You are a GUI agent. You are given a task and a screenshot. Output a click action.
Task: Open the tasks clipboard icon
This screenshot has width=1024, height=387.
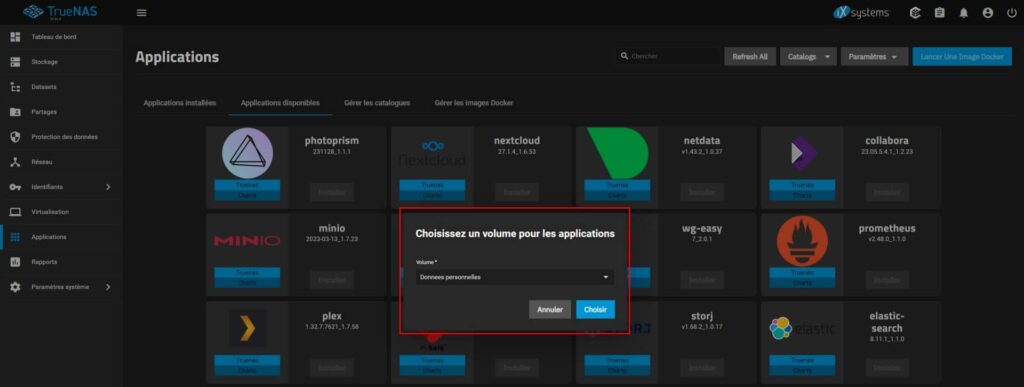(x=939, y=12)
